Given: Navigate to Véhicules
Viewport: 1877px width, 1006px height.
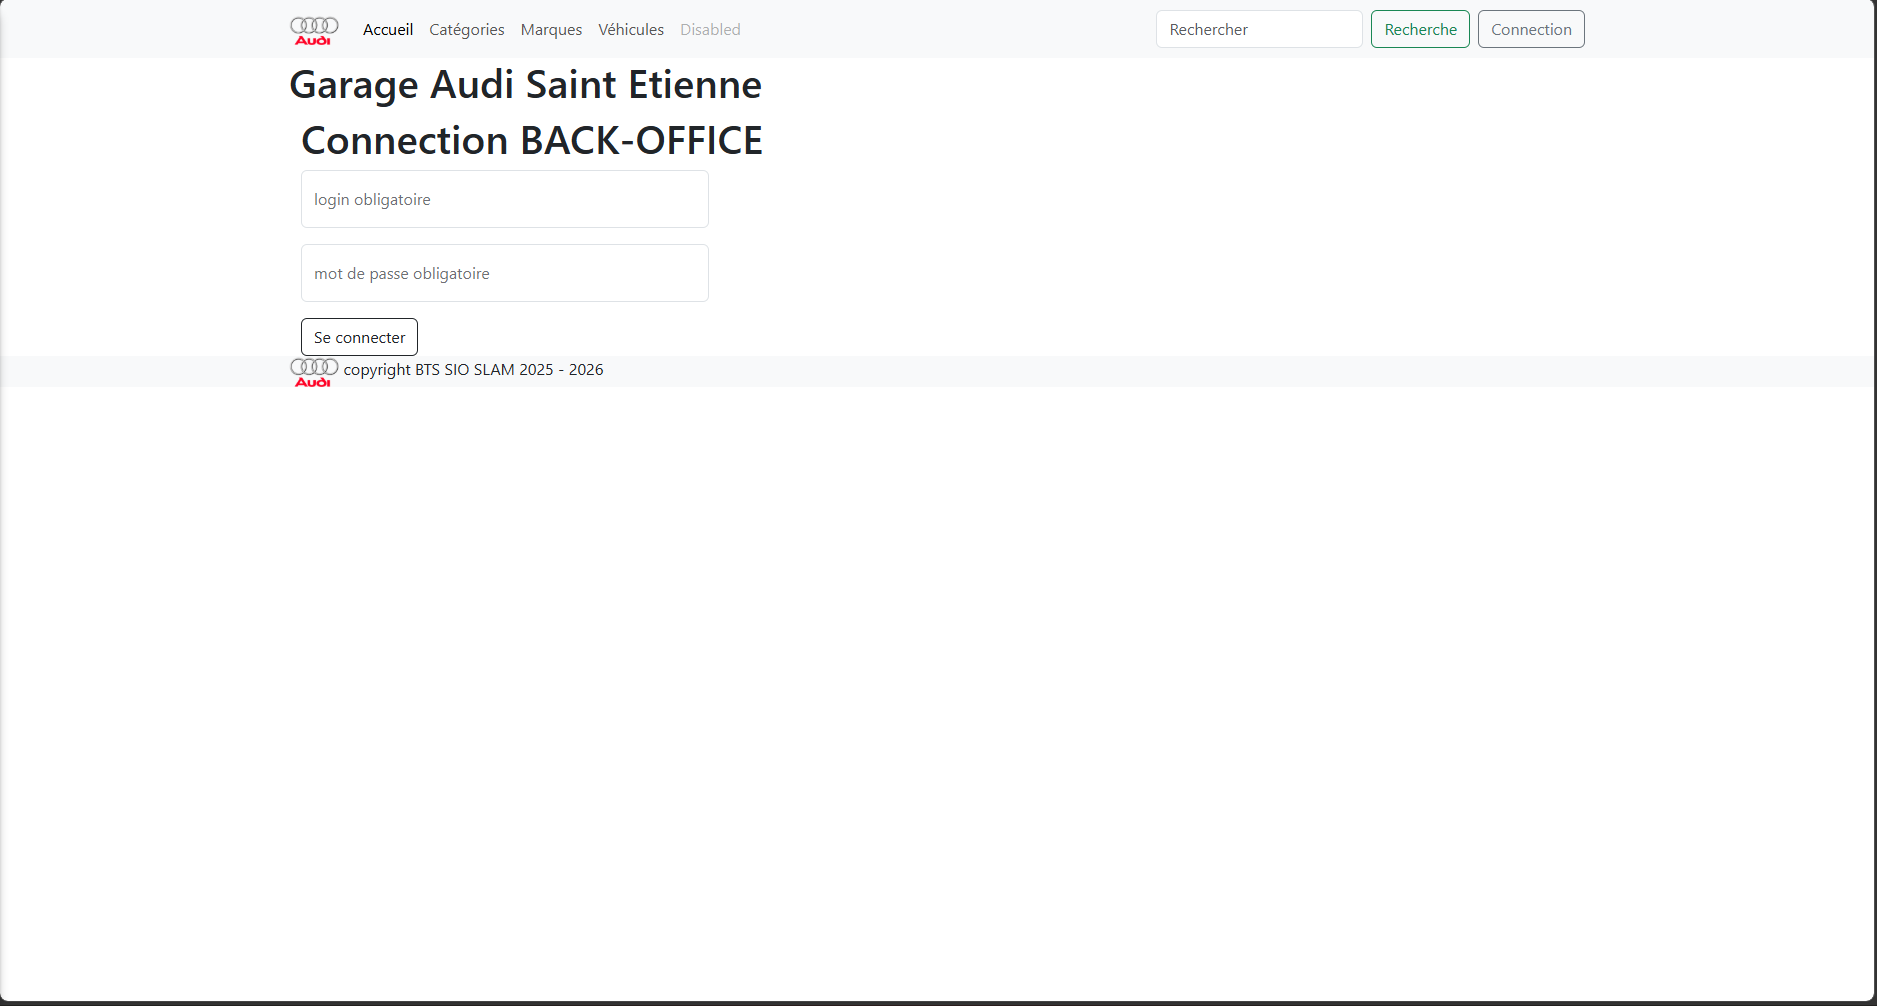Looking at the screenshot, I should tap(631, 30).
